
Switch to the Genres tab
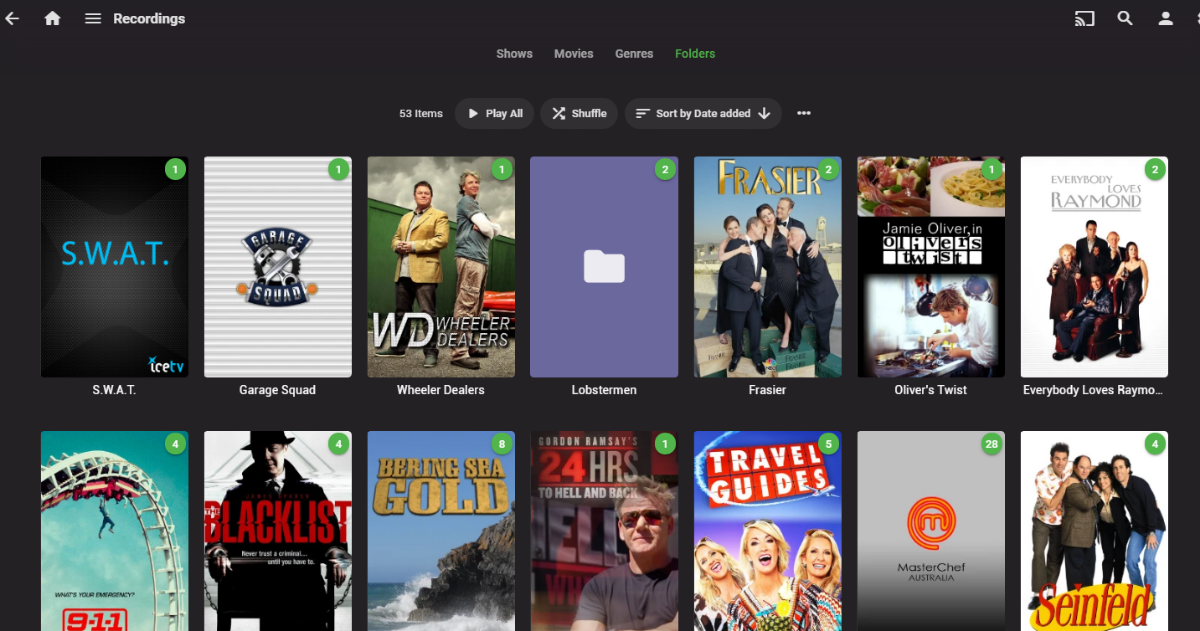click(634, 54)
